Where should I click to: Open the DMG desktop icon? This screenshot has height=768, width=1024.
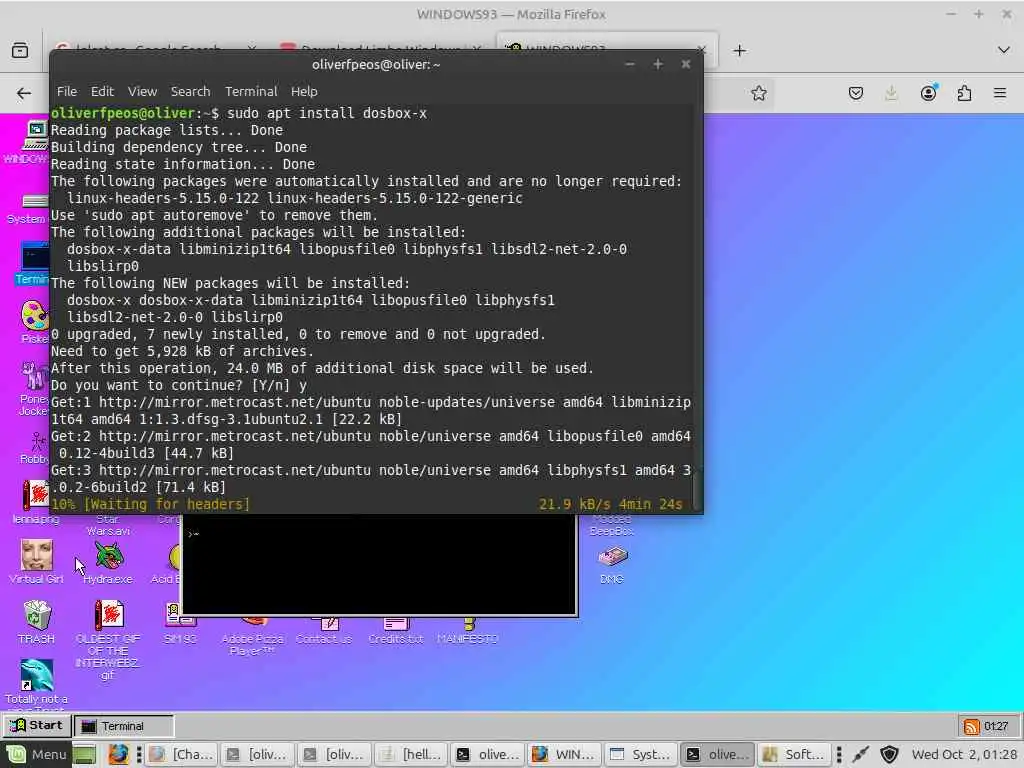[x=612, y=564]
